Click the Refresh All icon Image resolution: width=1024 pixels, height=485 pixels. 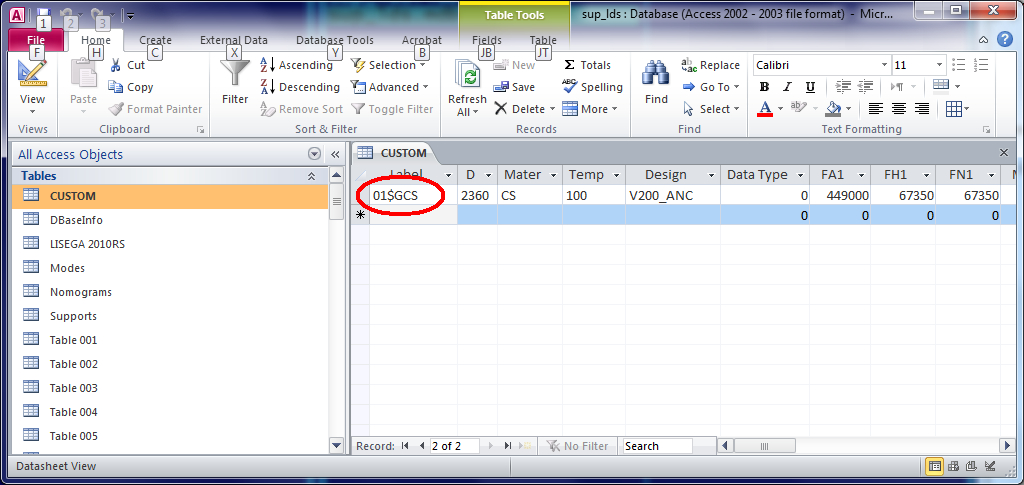tap(467, 75)
